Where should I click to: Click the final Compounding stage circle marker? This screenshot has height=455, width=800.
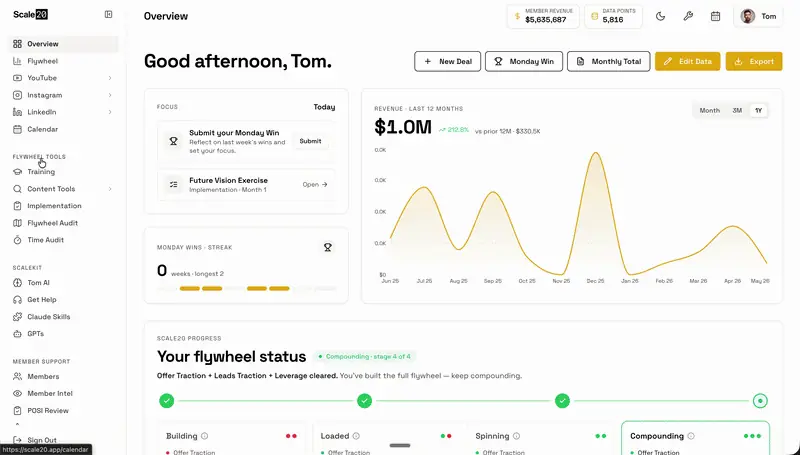(x=760, y=401)
